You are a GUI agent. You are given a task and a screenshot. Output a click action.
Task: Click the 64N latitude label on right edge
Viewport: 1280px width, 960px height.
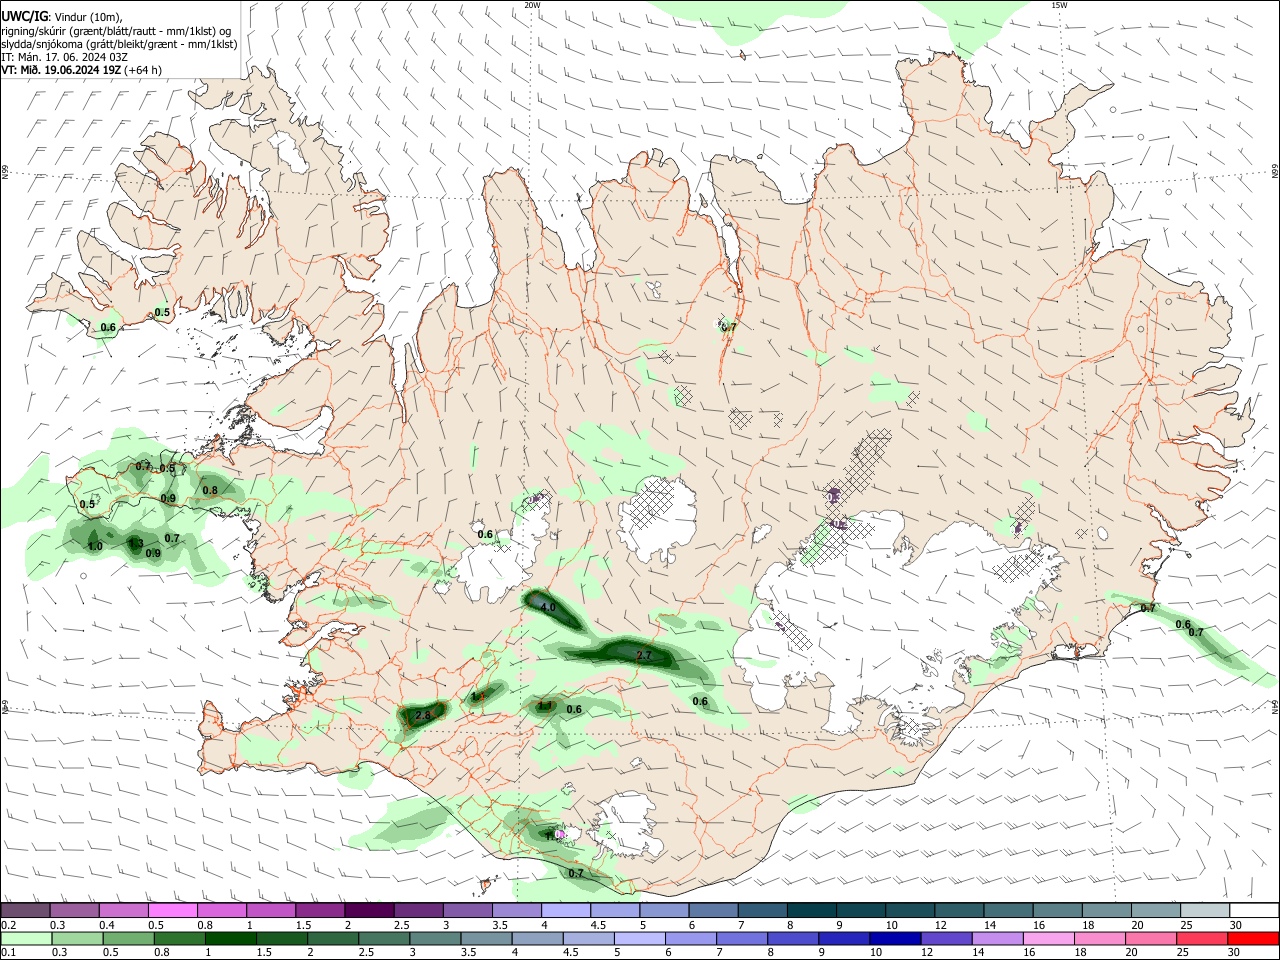coord(1275,707)
